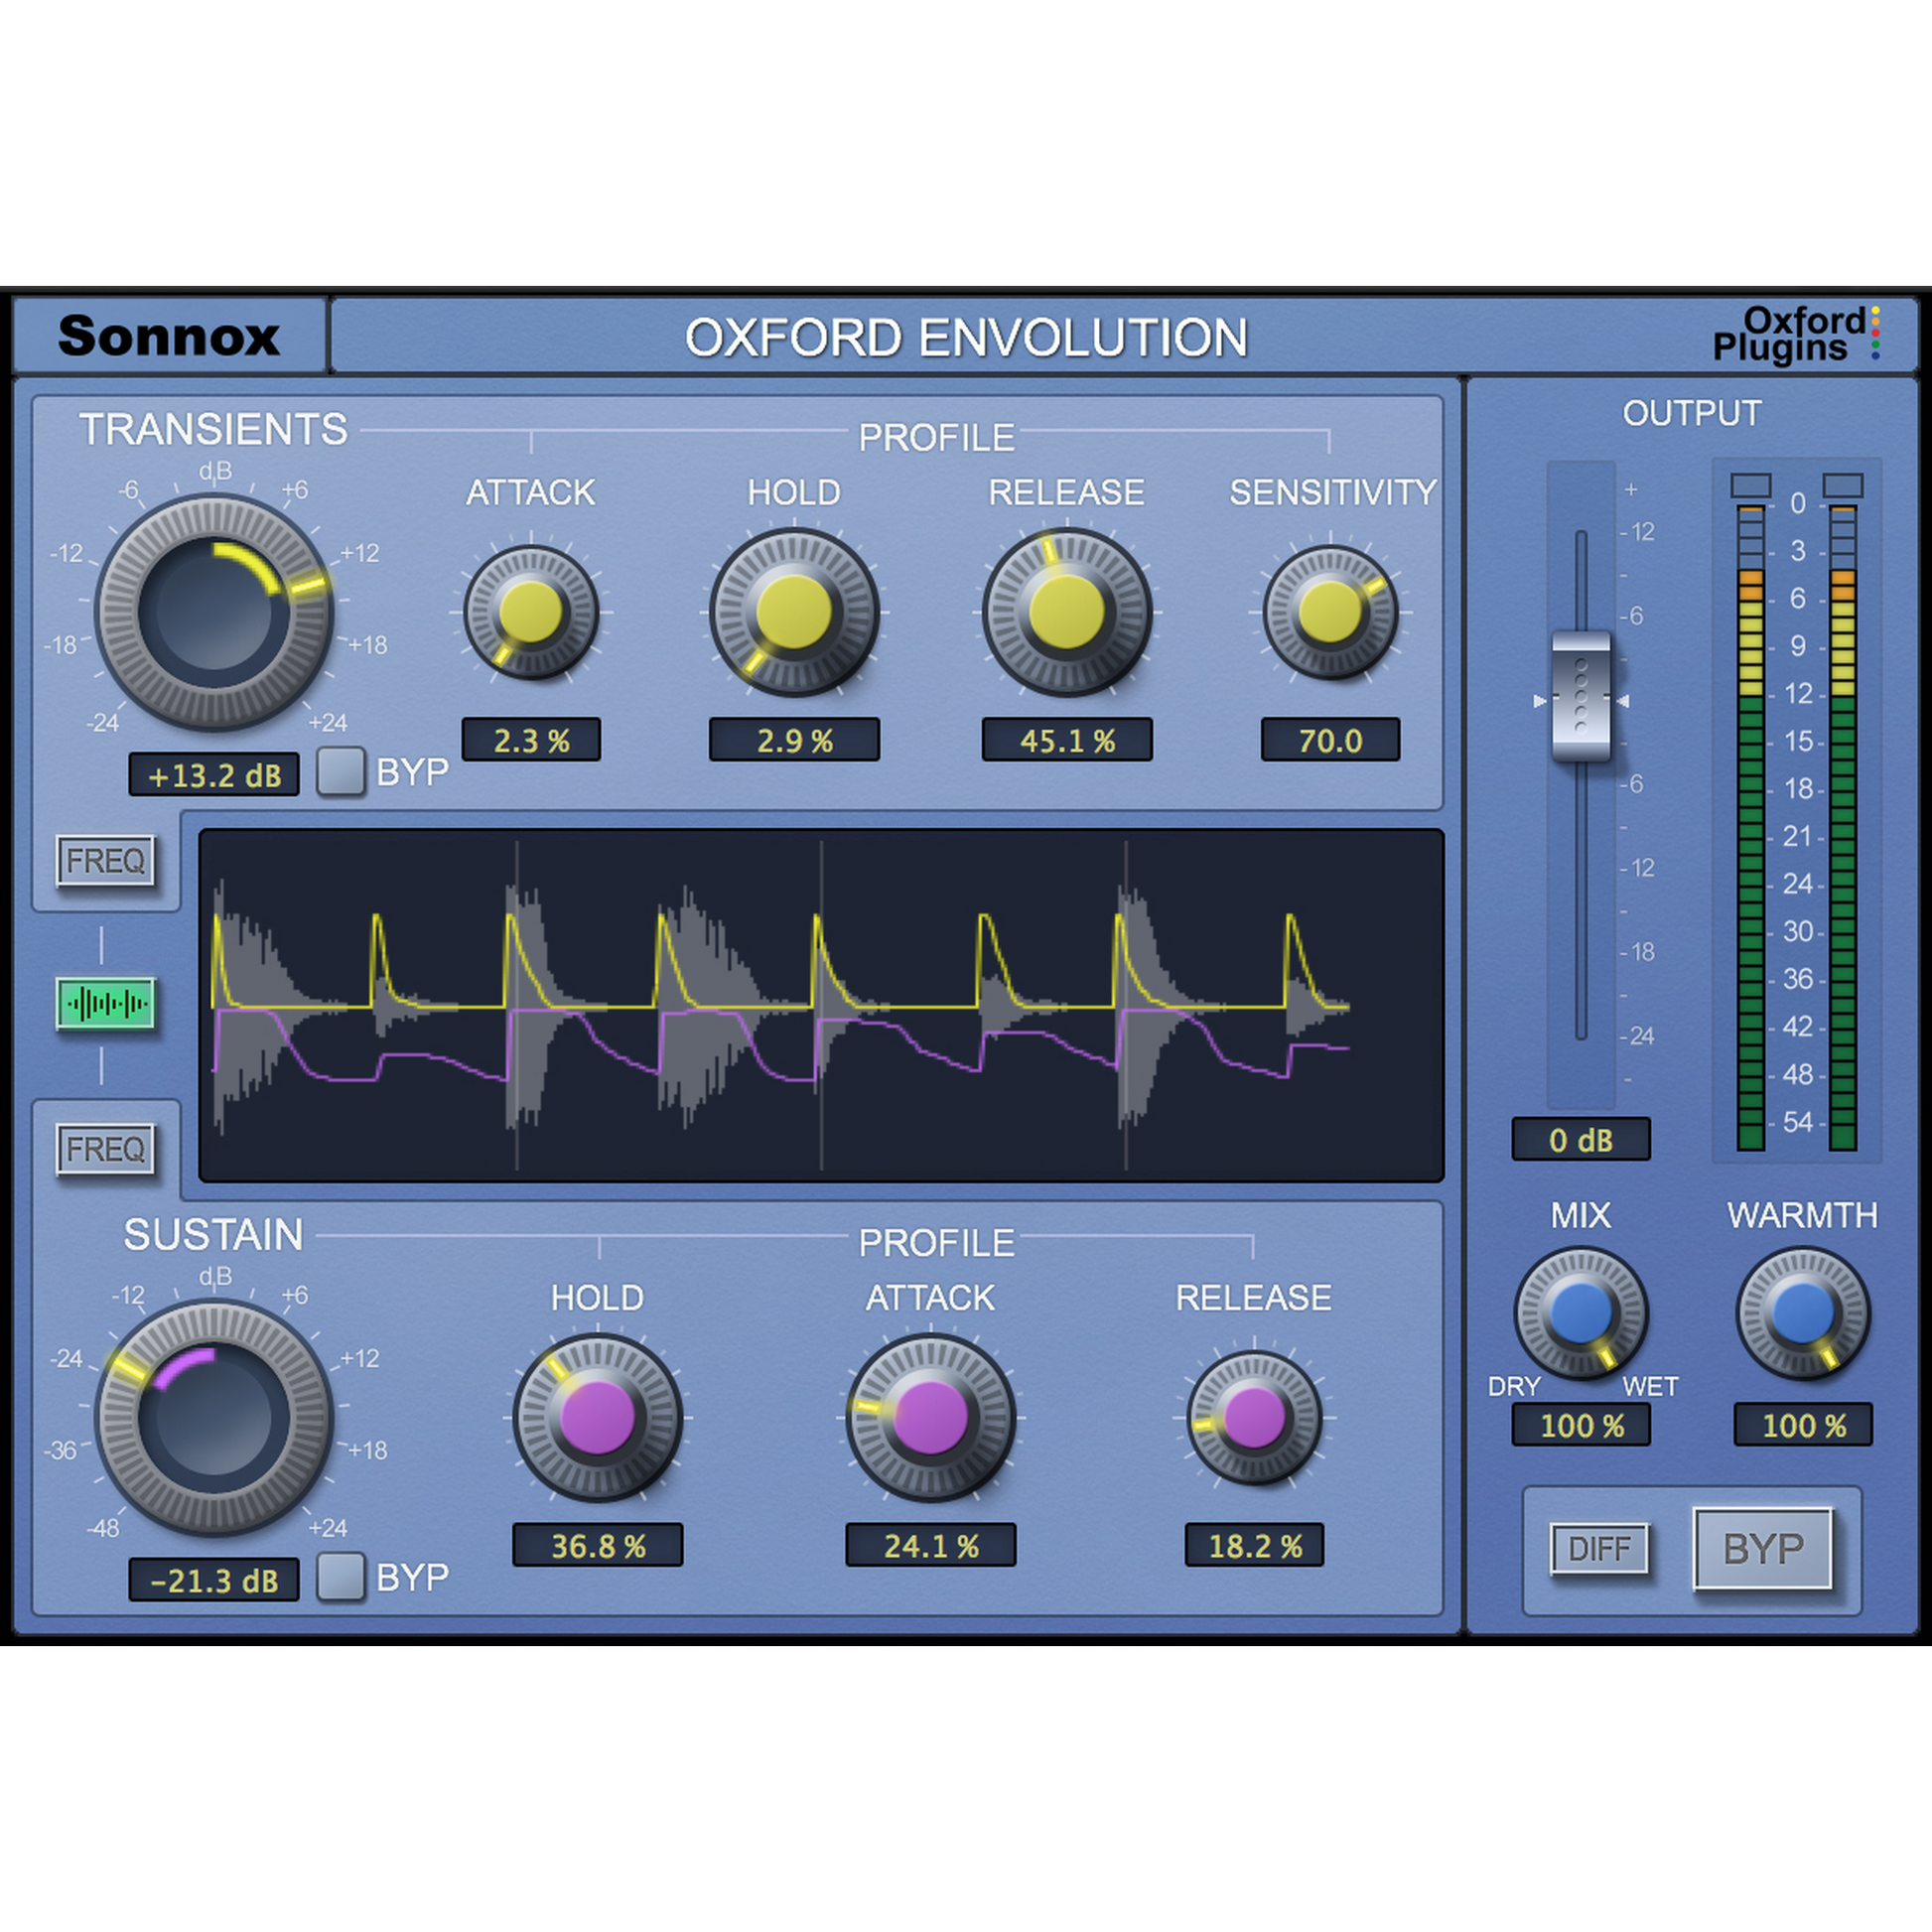Click the left meter clip indicator
Screen dimensions: 1932x1932
coord(1751,485)
